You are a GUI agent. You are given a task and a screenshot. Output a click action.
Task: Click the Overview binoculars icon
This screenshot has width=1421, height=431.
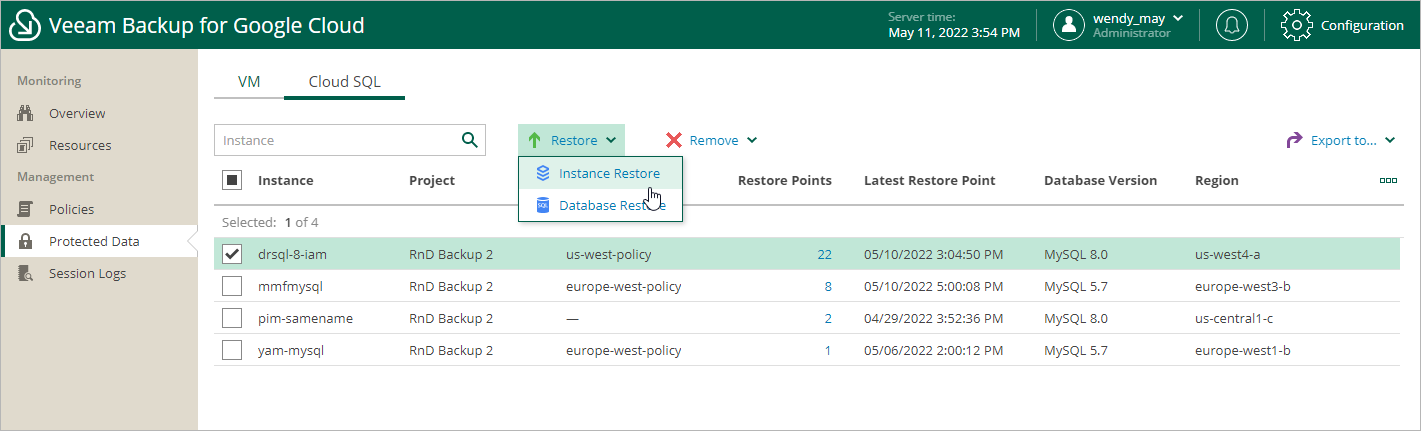[26, 113]
